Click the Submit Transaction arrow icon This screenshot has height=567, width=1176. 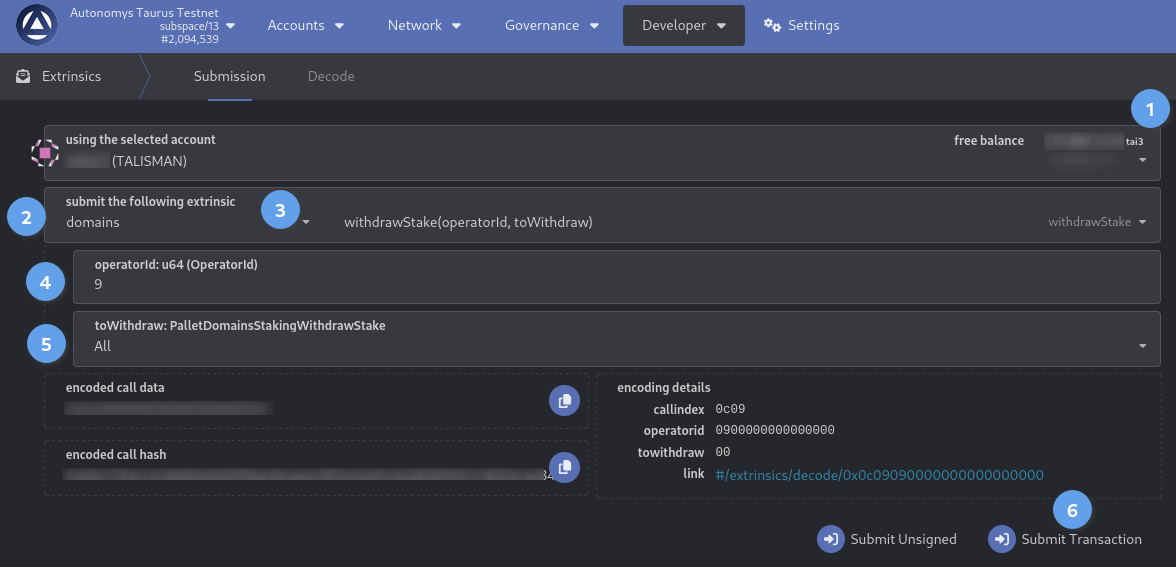click(x=1001, y=539)
